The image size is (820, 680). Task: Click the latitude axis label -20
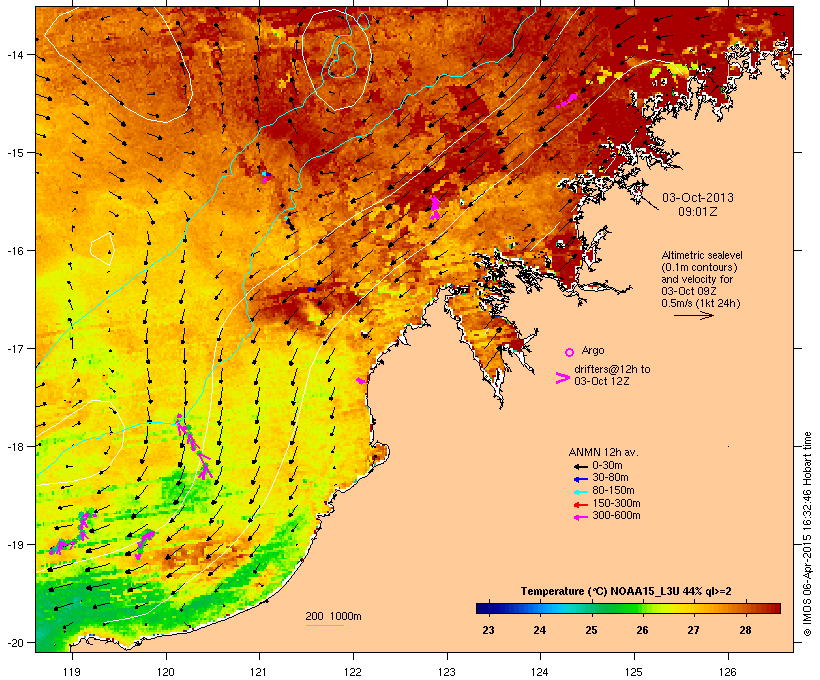click(14, 643)
